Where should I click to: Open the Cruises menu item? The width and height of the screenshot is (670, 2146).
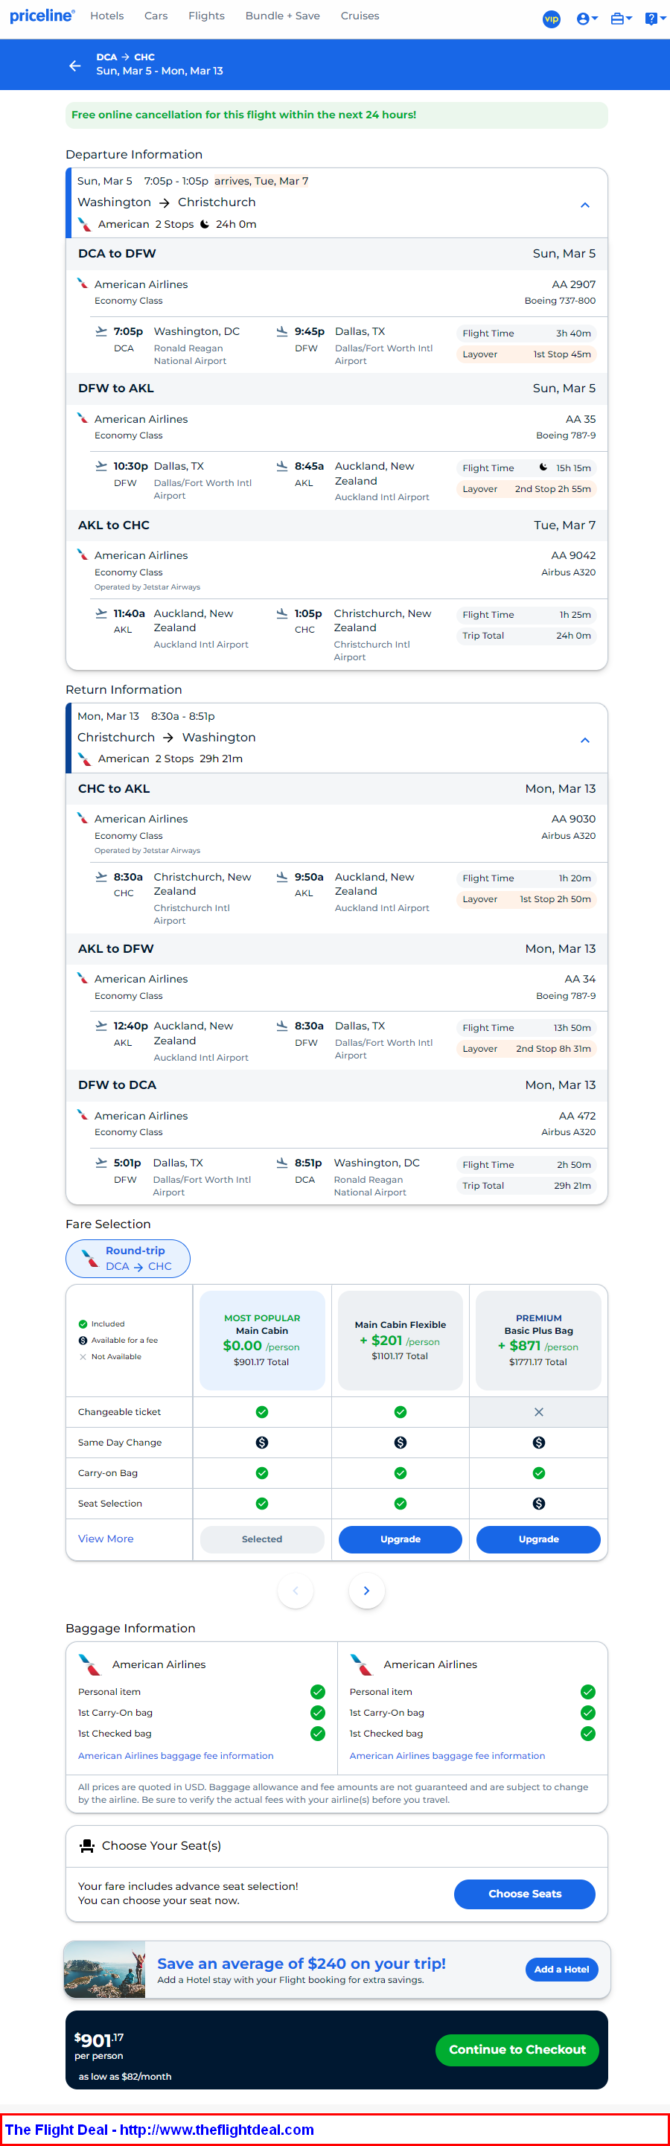tap(360, 16)
